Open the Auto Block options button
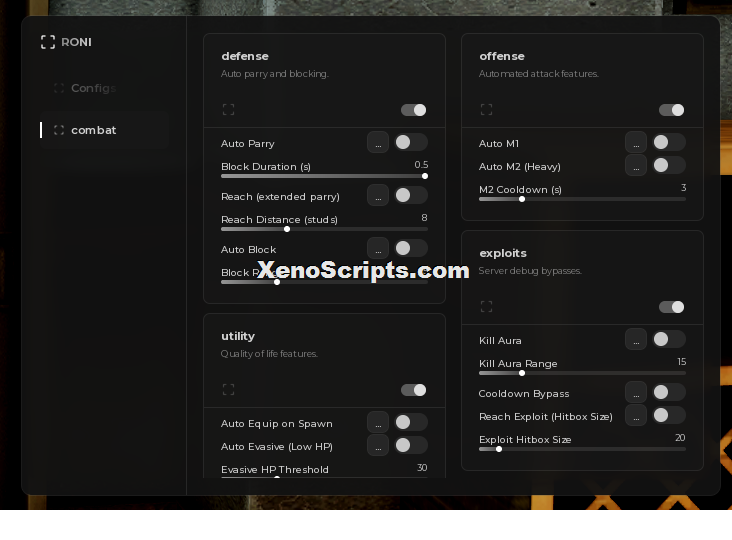 pyautogui.click(x=378, y=248)
